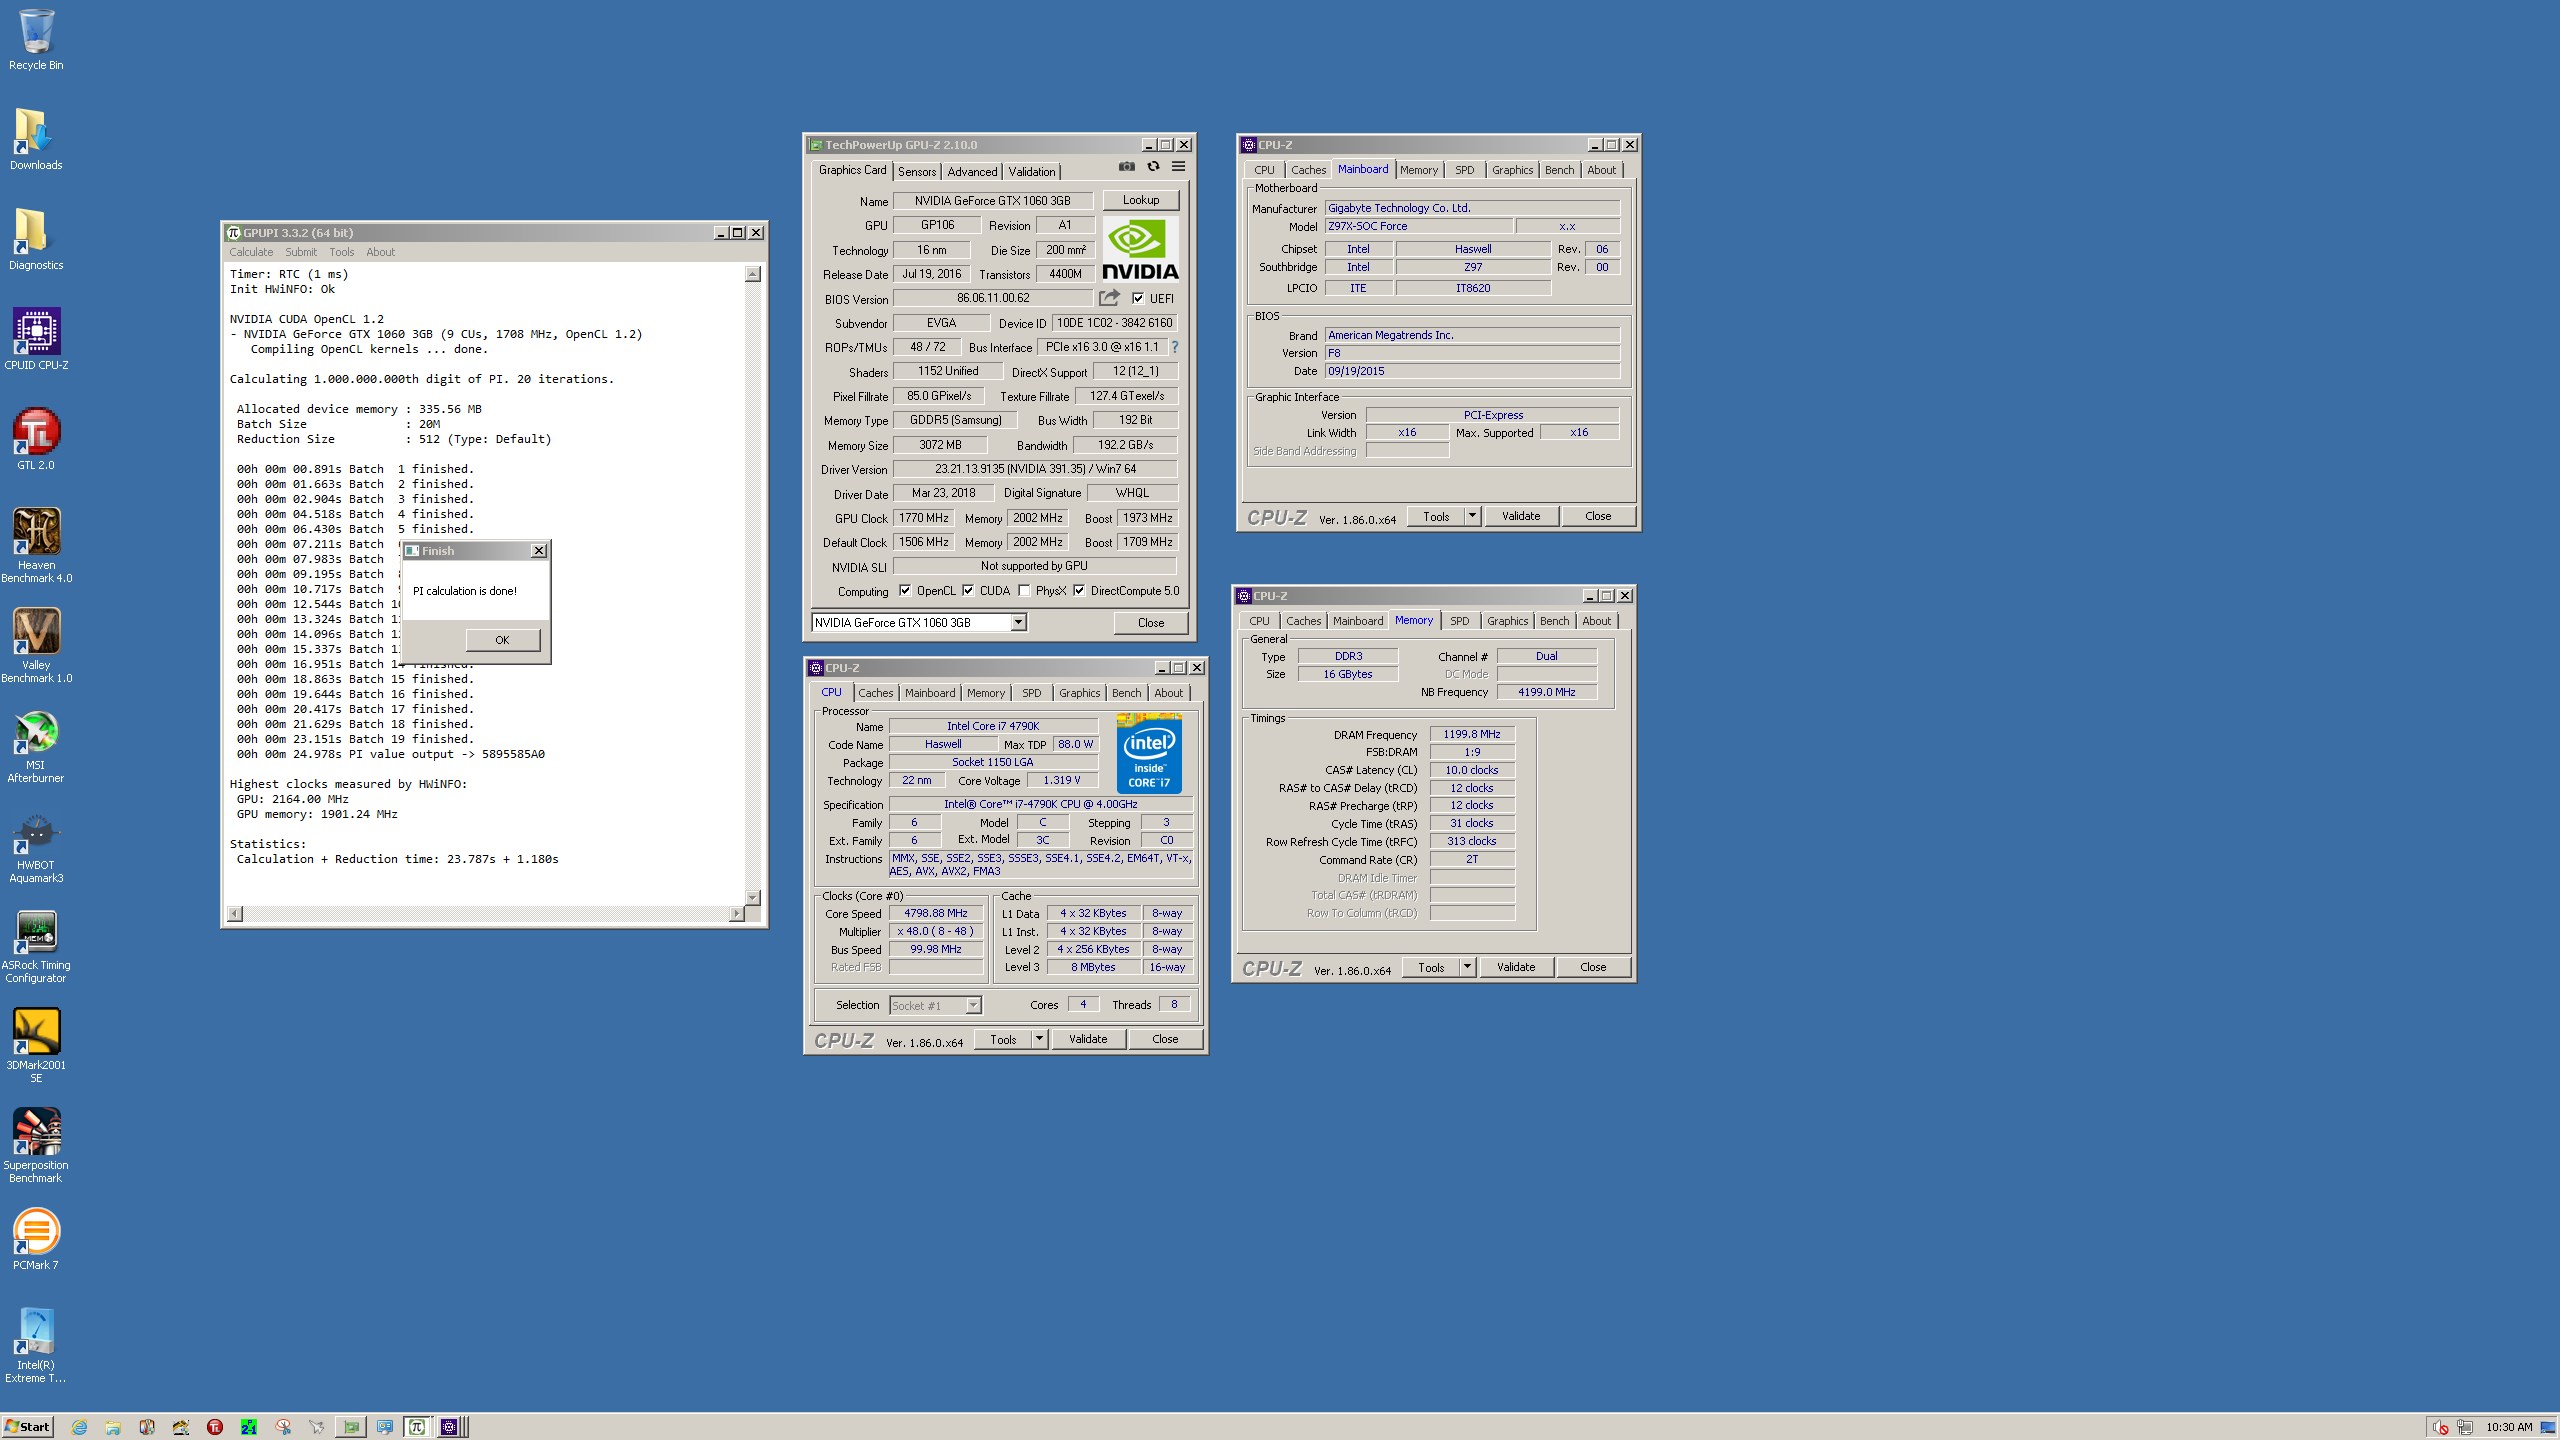Image resolution: width=2560 pixels, height=1440 pixels.
Task: Open File Explorer from the taskbar
Action: tap(113, 1427)
